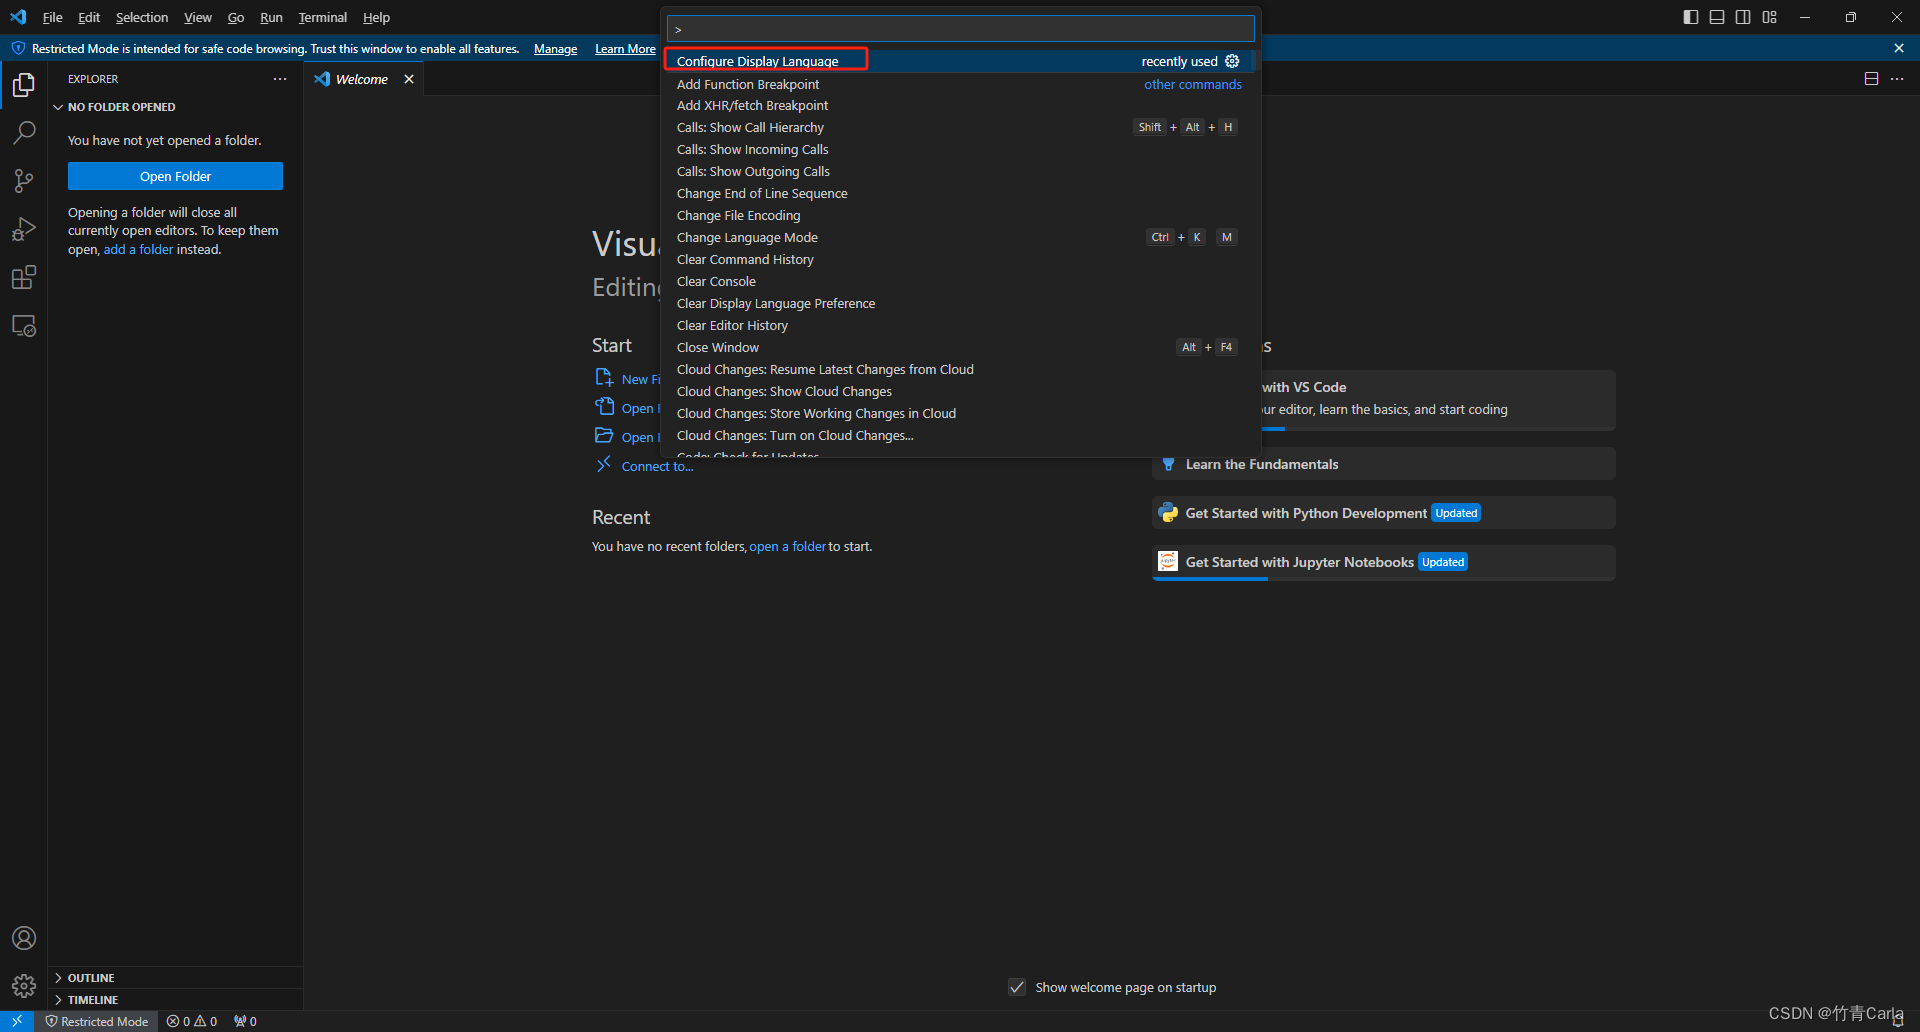The height and width of the screenshot is (1032, 1920).
Task: Open Explorer Views and More Actions ellipsis
Action: pyautogui.click(x=280, y=79)
